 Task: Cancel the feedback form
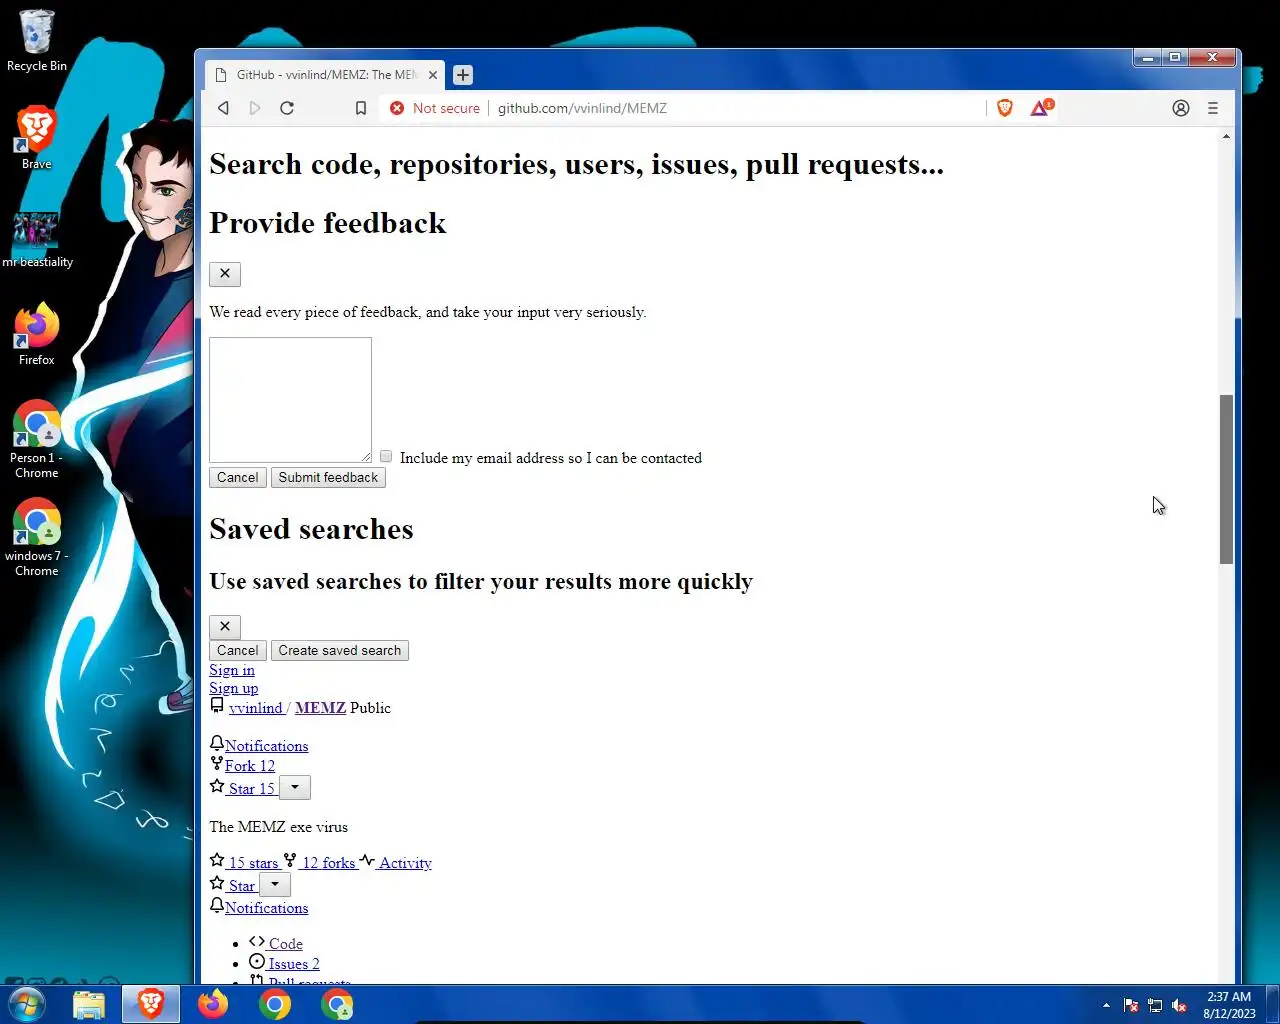[x=237, y=478]
